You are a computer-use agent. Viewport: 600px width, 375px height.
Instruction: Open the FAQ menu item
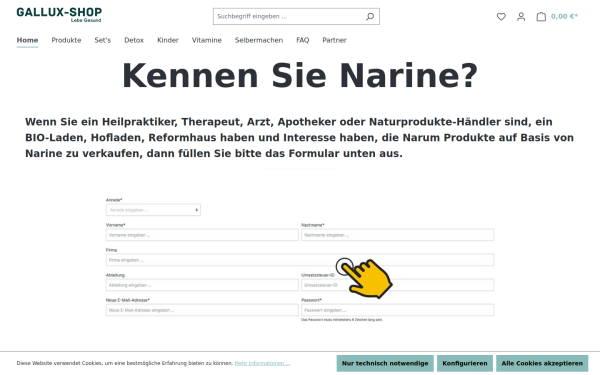pyautogui.click(x=302, y=40)
